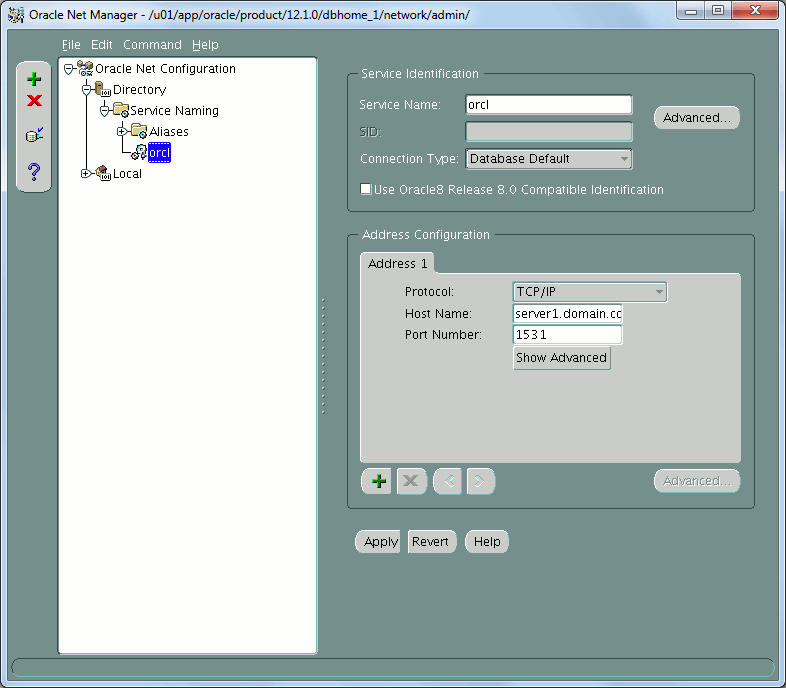Open the File menu
The width and height of the screenshot is (786, 688).
(x=71, y=45)
